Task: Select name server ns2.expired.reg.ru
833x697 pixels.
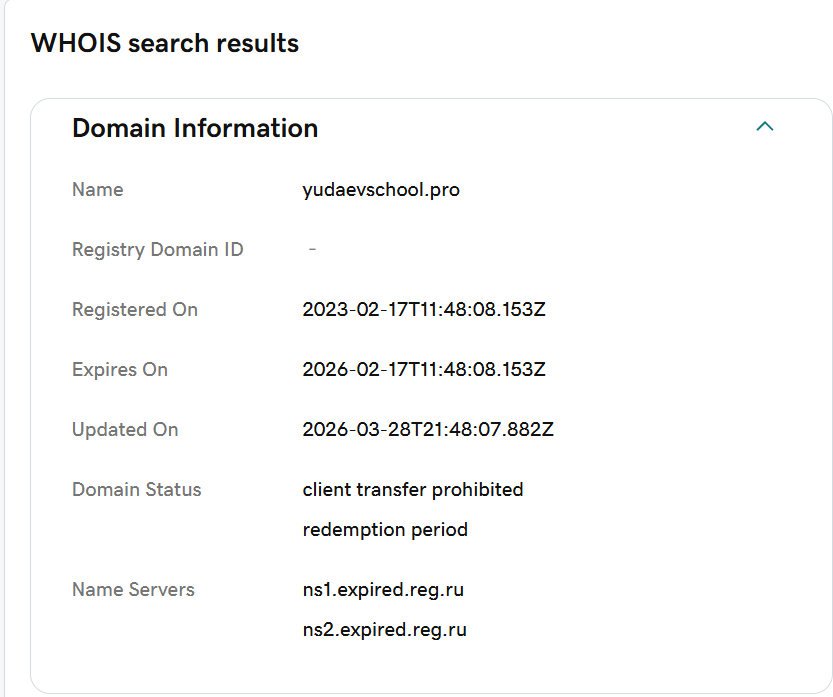Action: pos(384,630)
